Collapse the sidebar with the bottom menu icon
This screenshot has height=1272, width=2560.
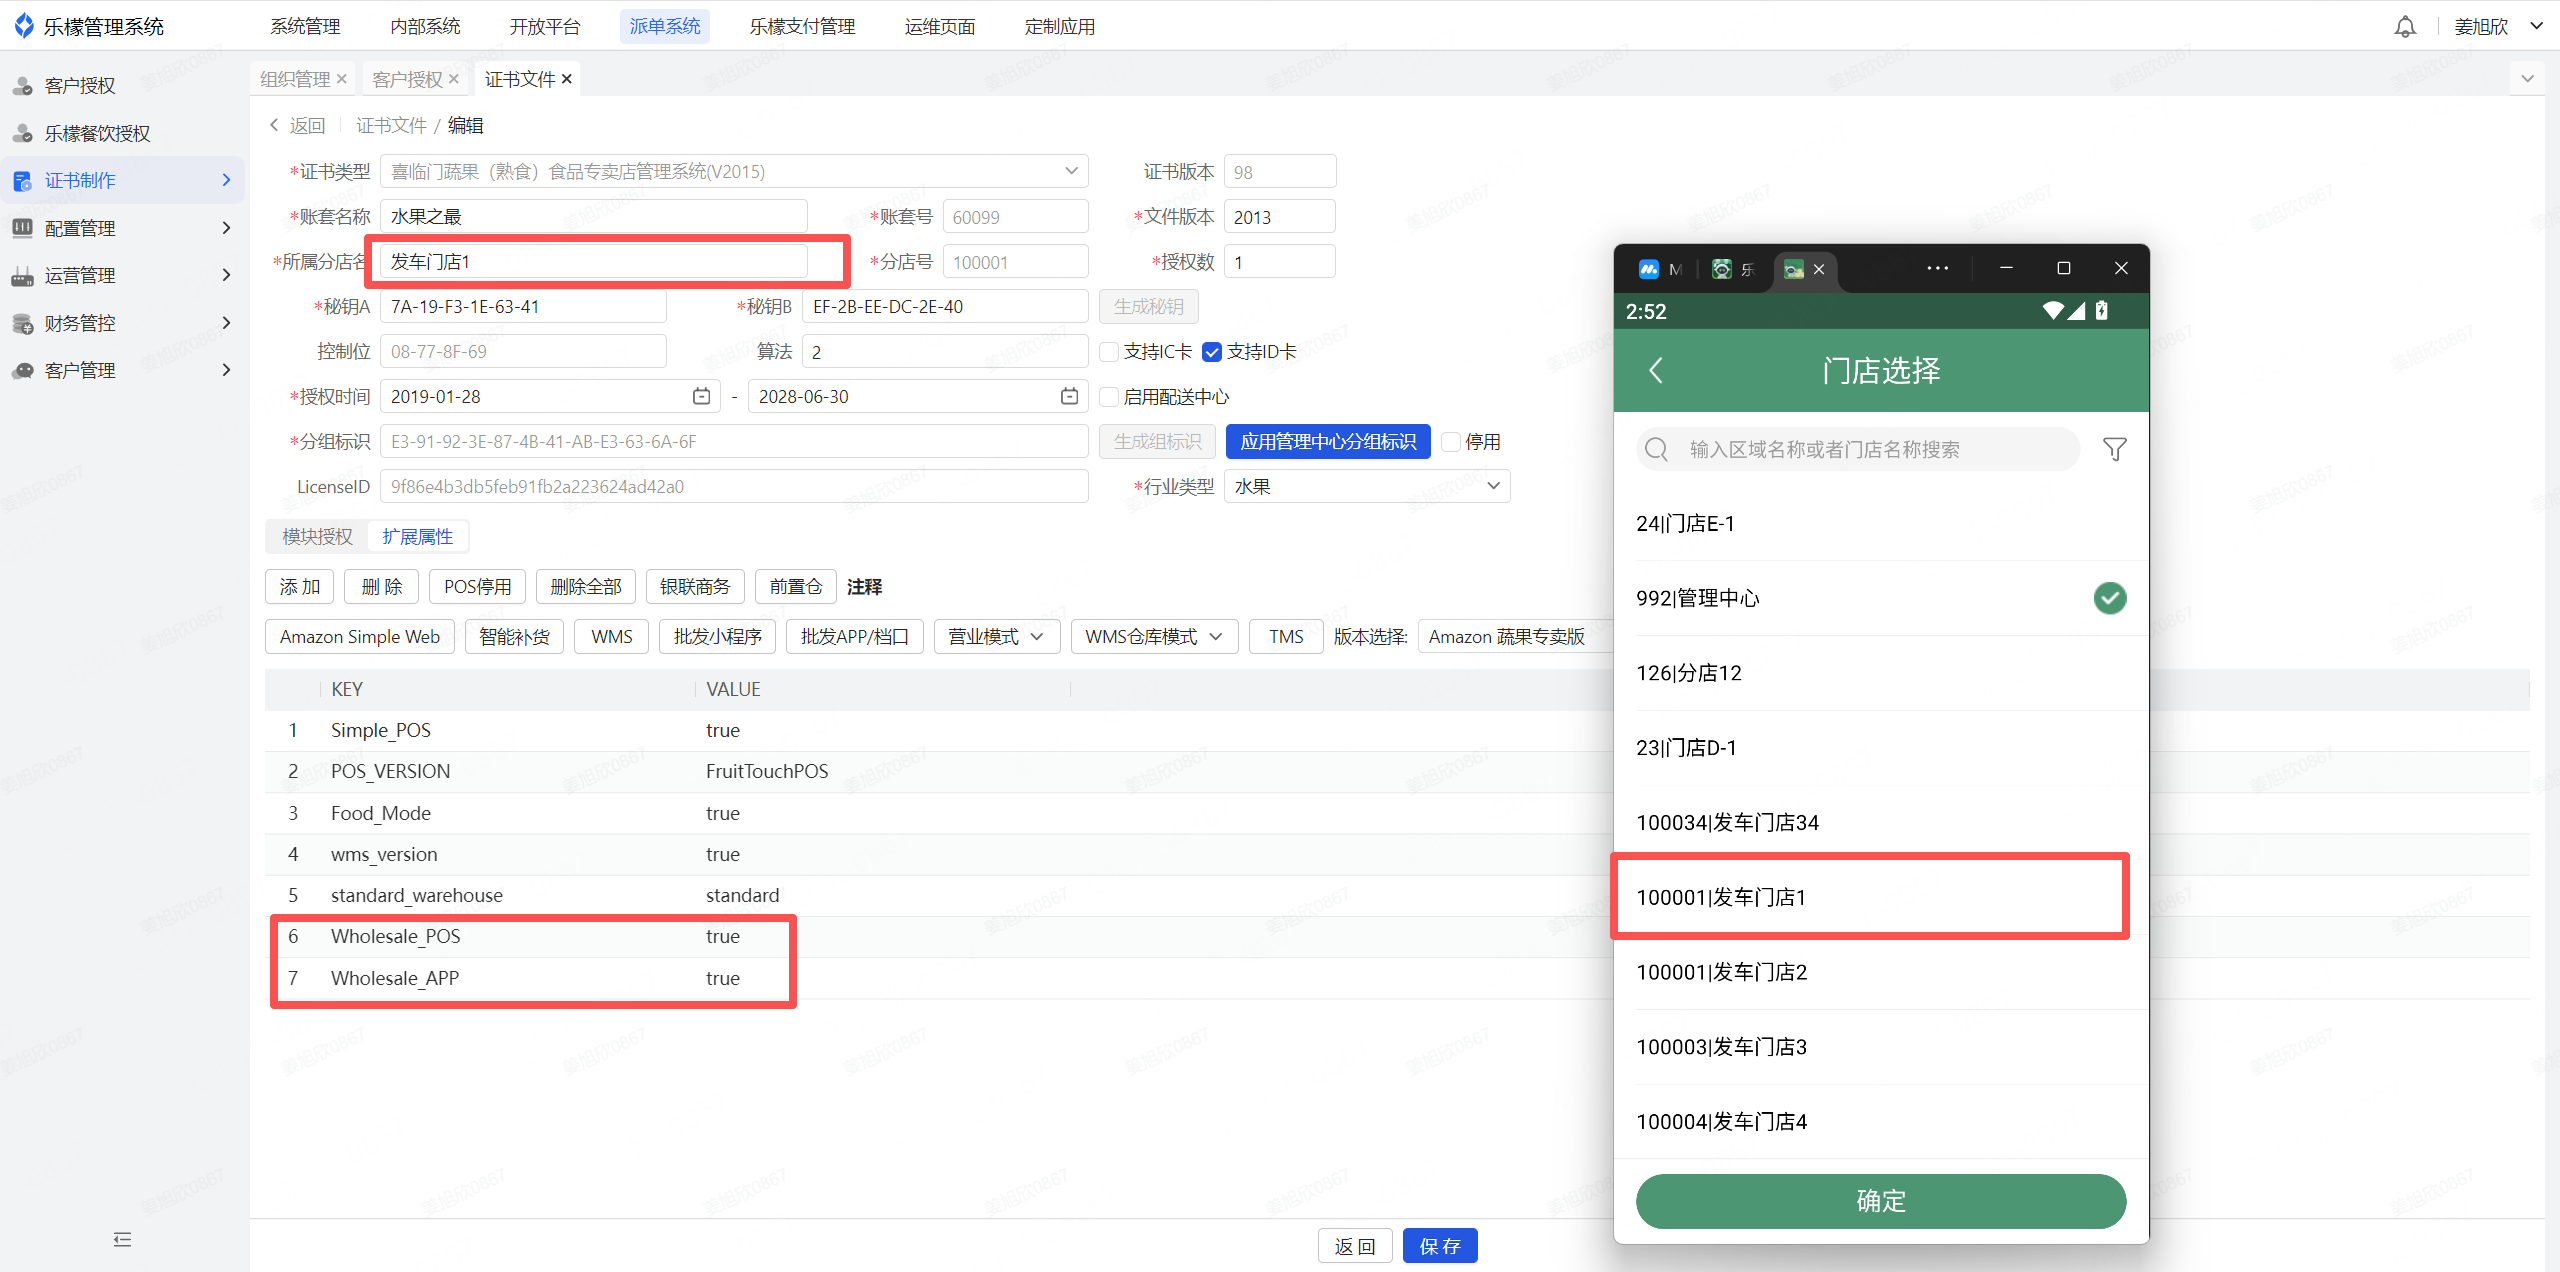coord(123,1240)
